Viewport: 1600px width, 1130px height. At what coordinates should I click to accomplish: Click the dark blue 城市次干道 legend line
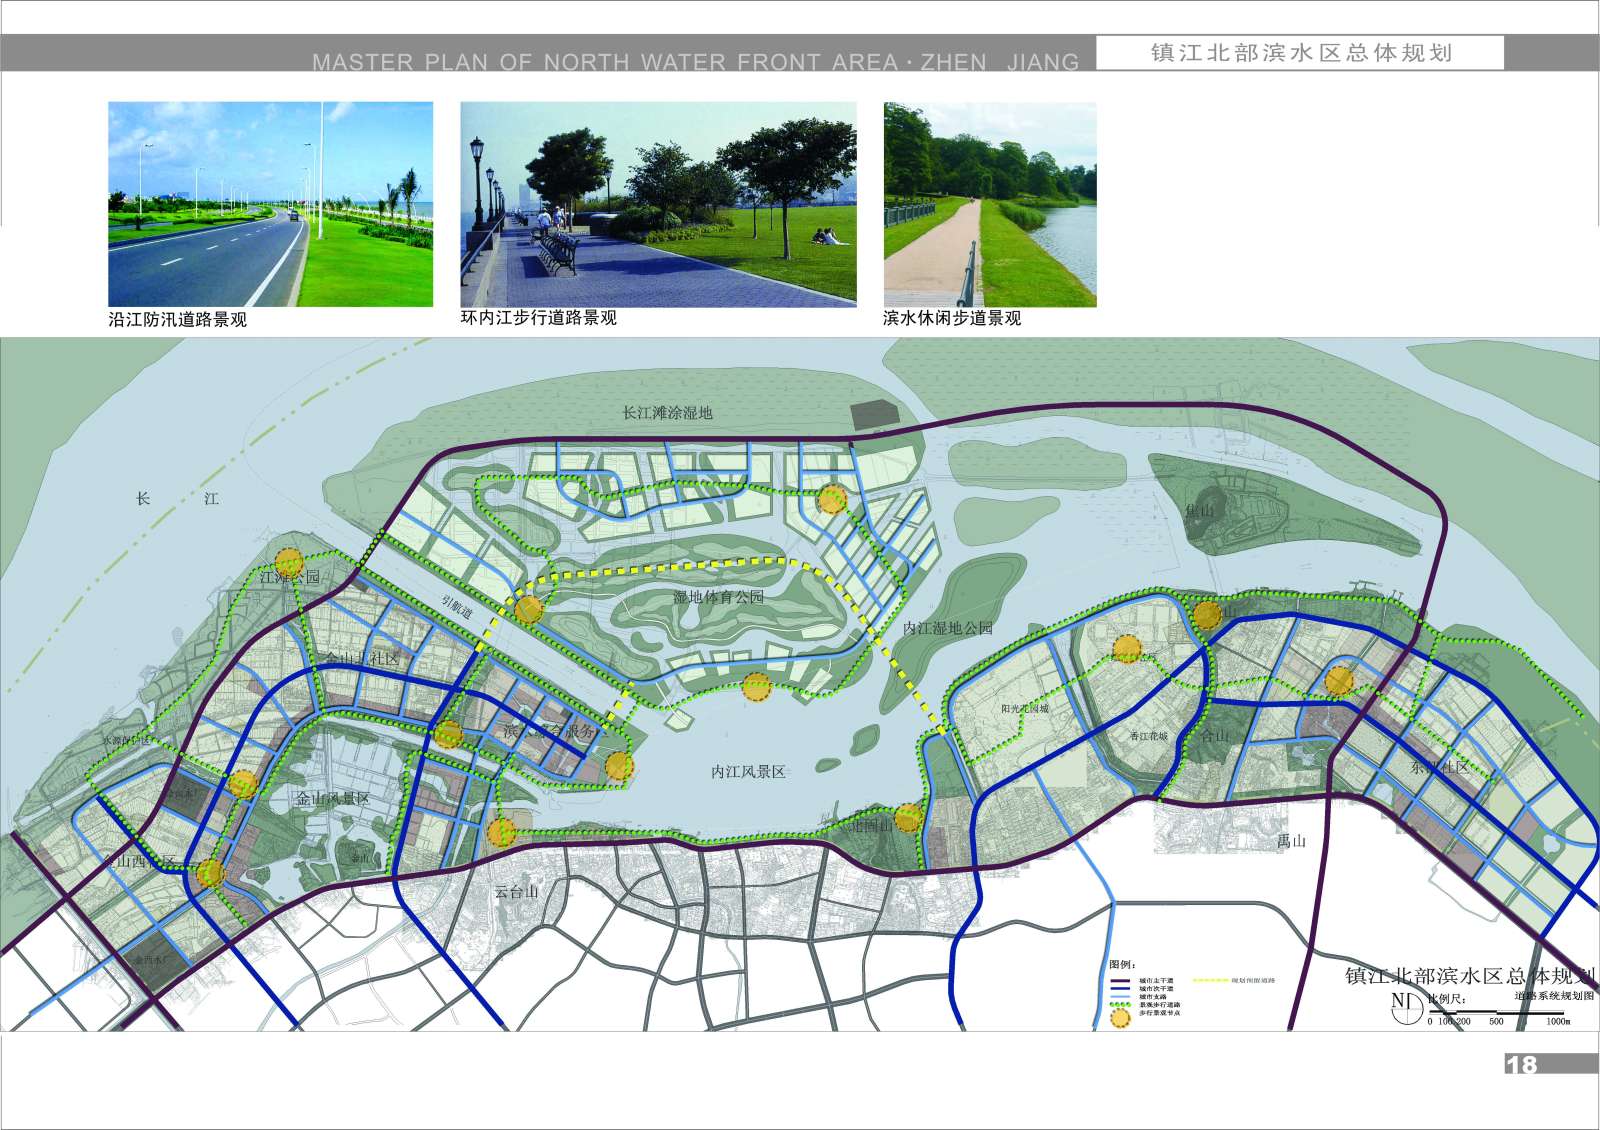tap(1120, 989)
